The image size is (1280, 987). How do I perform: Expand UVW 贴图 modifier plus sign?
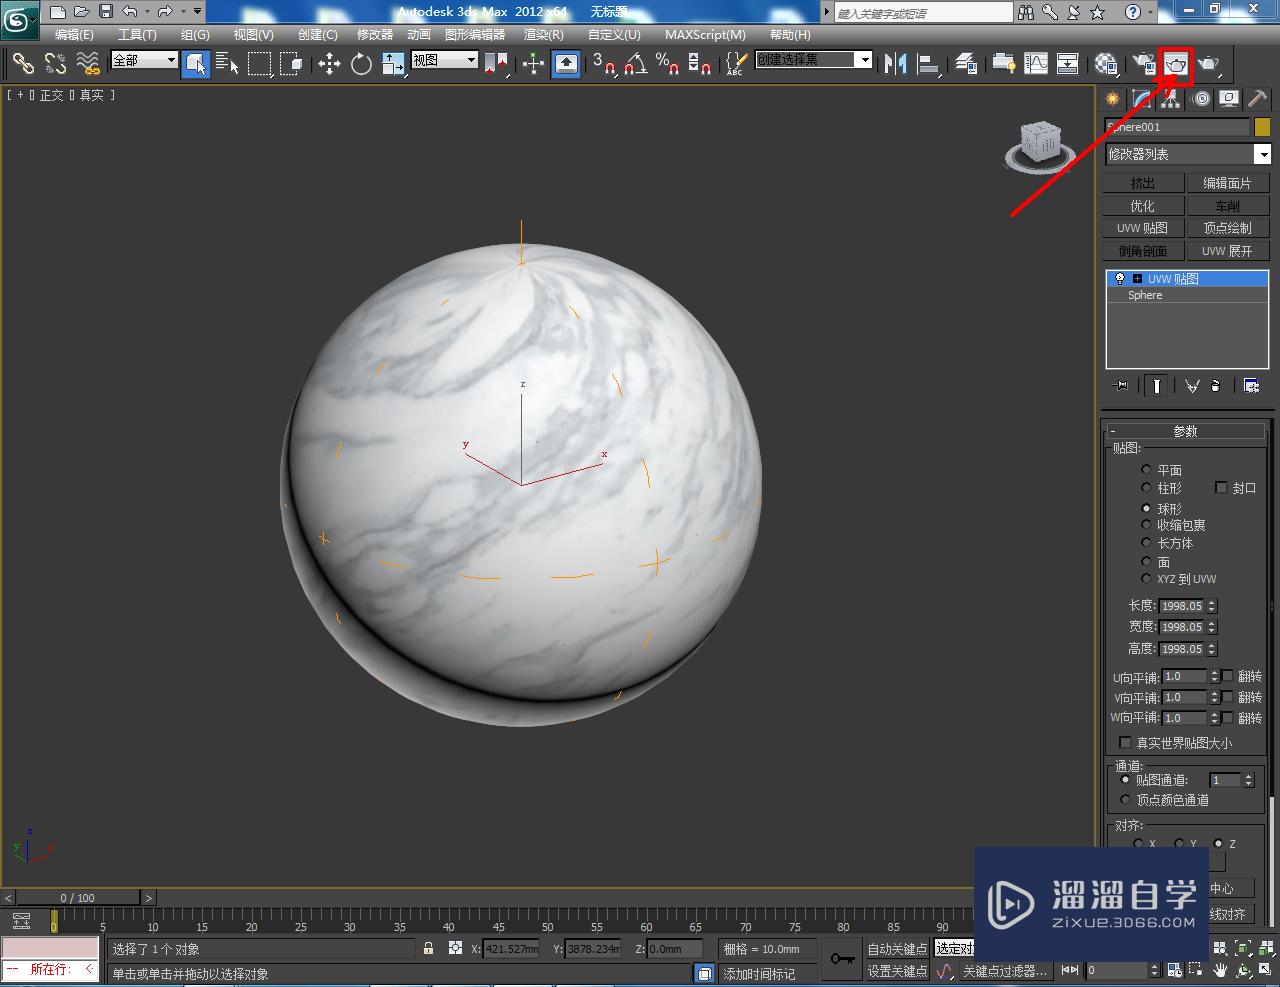[x=1137, y=279]
